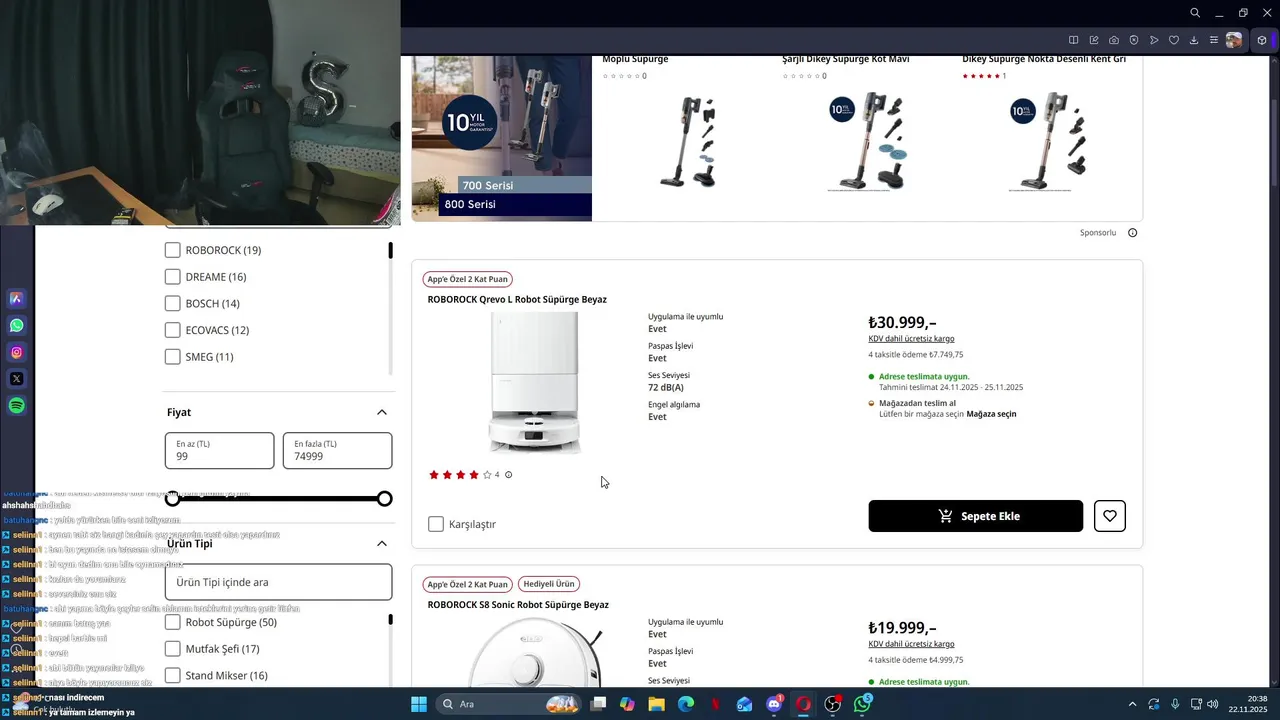Click the Hediyeli Ürün badge on S8 Sonic
Screen dimensions: 1280x720
(550, 584)
